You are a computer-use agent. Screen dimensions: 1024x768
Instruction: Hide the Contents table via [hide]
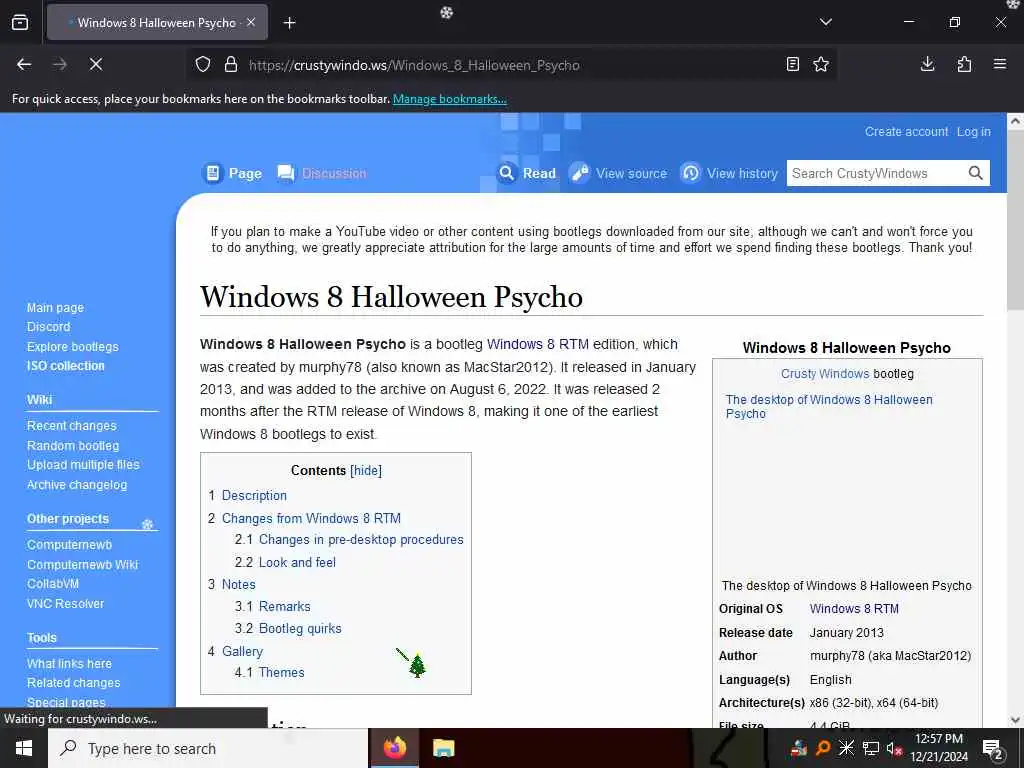tap(366, 470)
